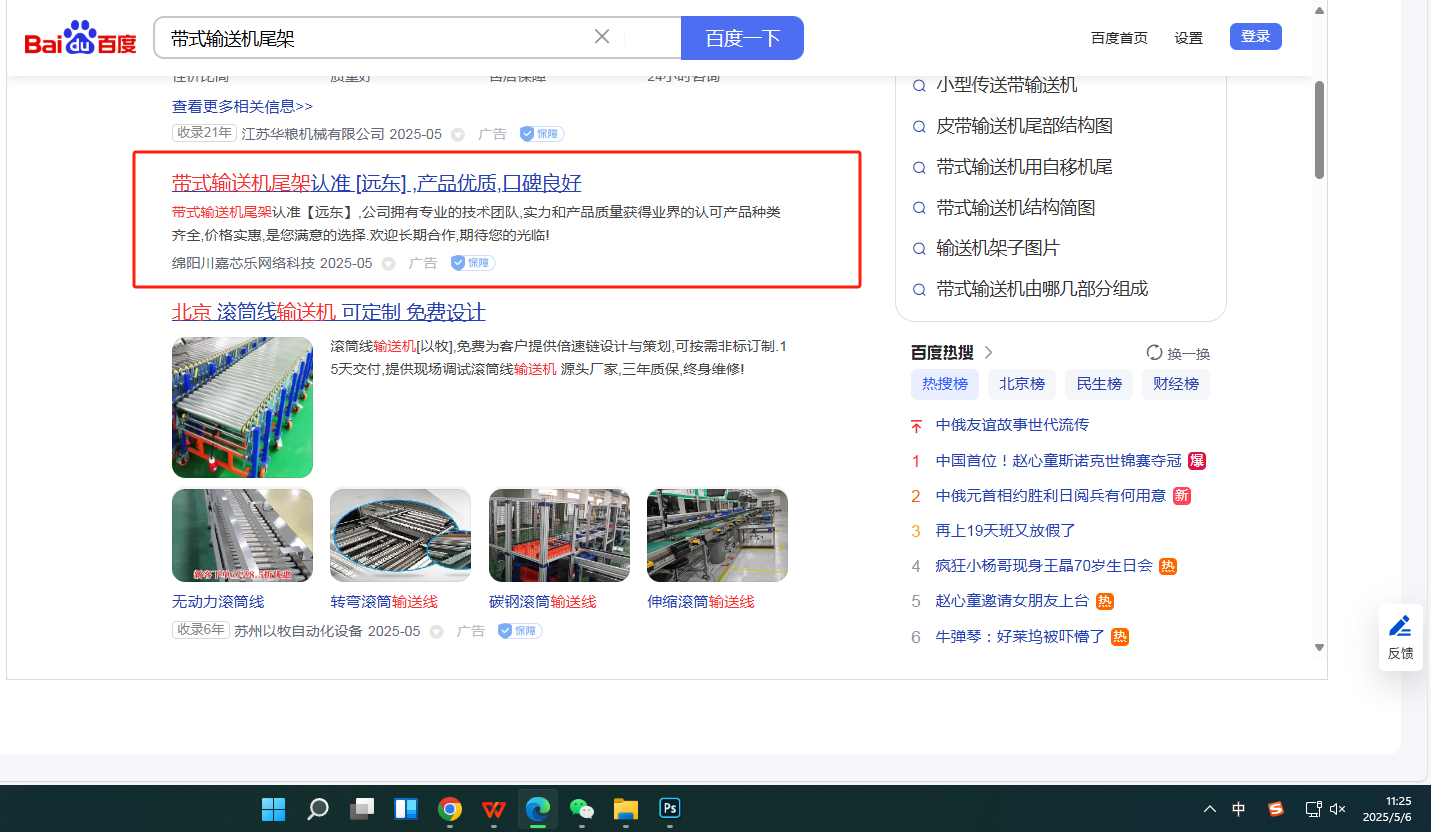Click the page vertical scrollbar thumb

click(x=1319, y=130)
